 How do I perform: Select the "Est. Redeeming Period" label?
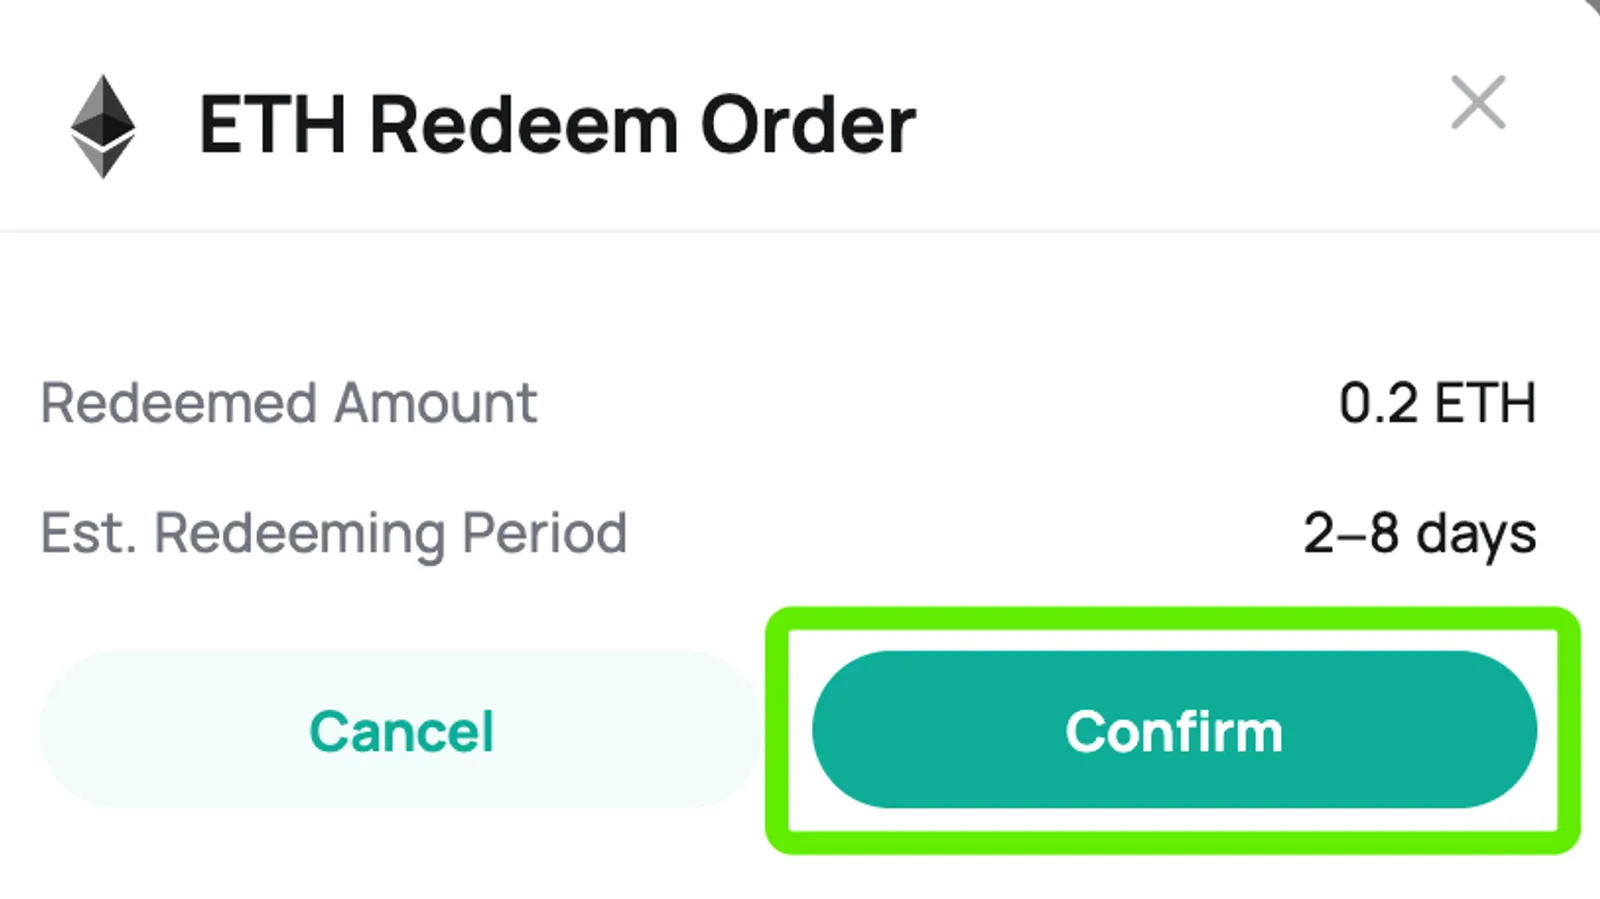334,533
